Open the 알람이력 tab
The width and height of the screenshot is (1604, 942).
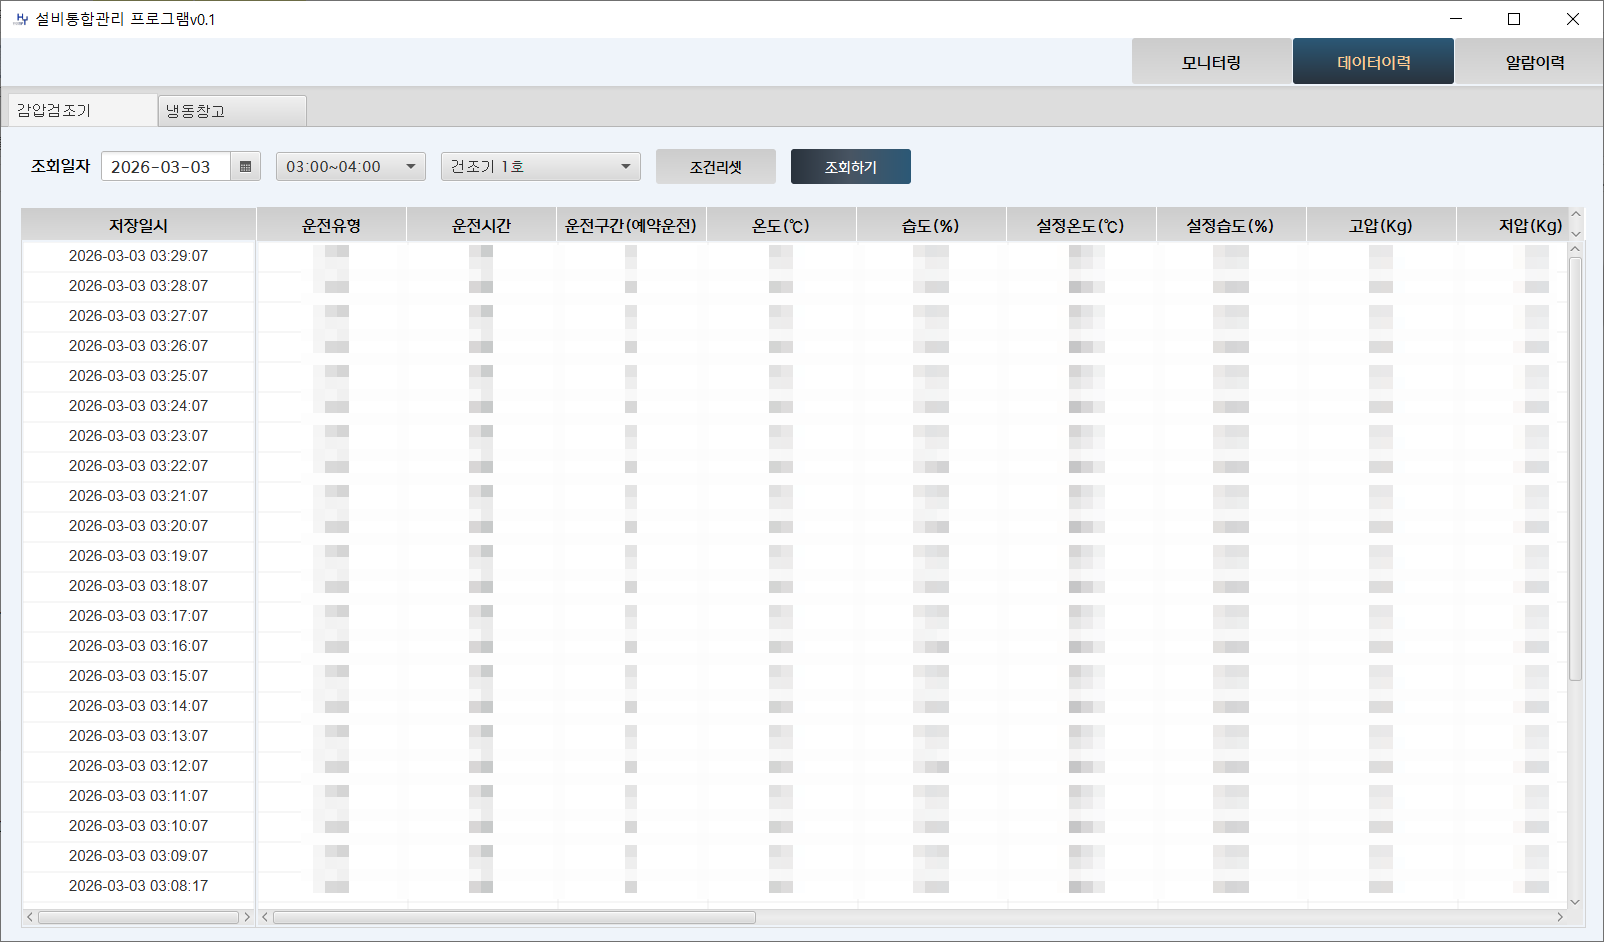pos(1534,62)
